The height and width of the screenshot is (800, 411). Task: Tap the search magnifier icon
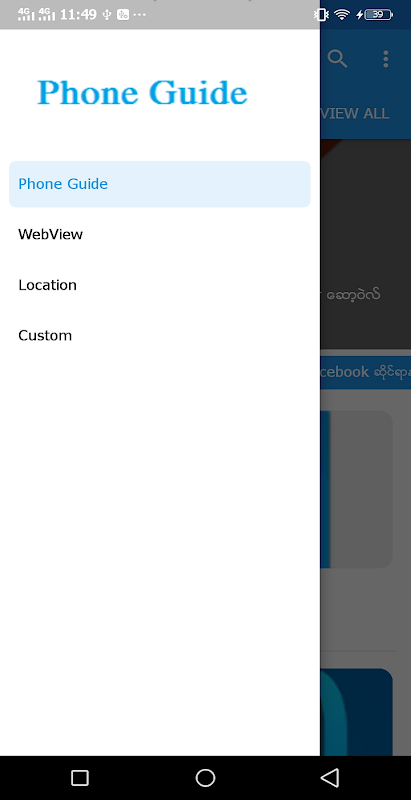[337, 59]
